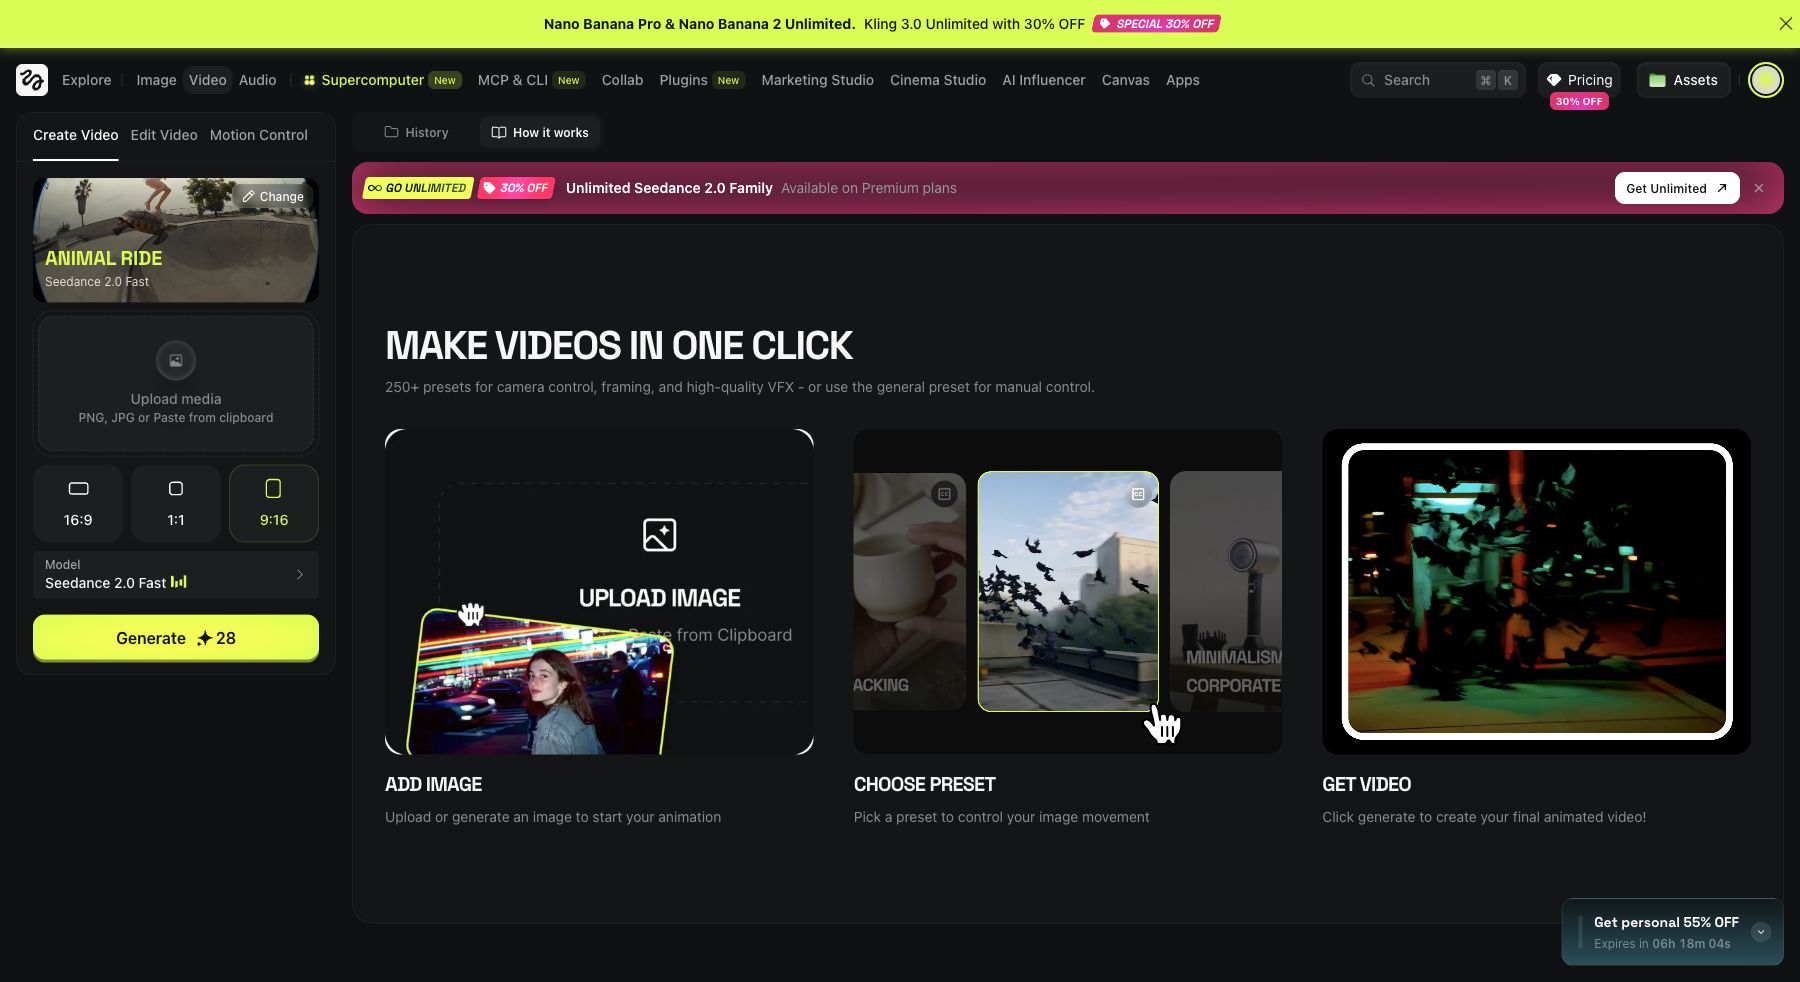
Task: Open MCP & CLI page
Action: click(531, 80)
